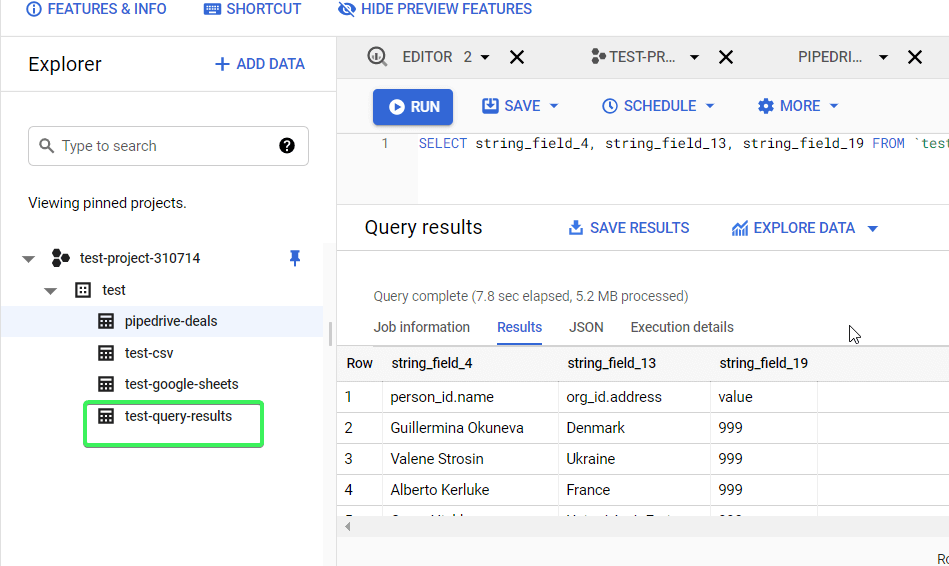Image resolution: width=949 pixels, height=566 pixels.
Task: Click the Explorer panel resize handle
Action: tap(330, 334)
